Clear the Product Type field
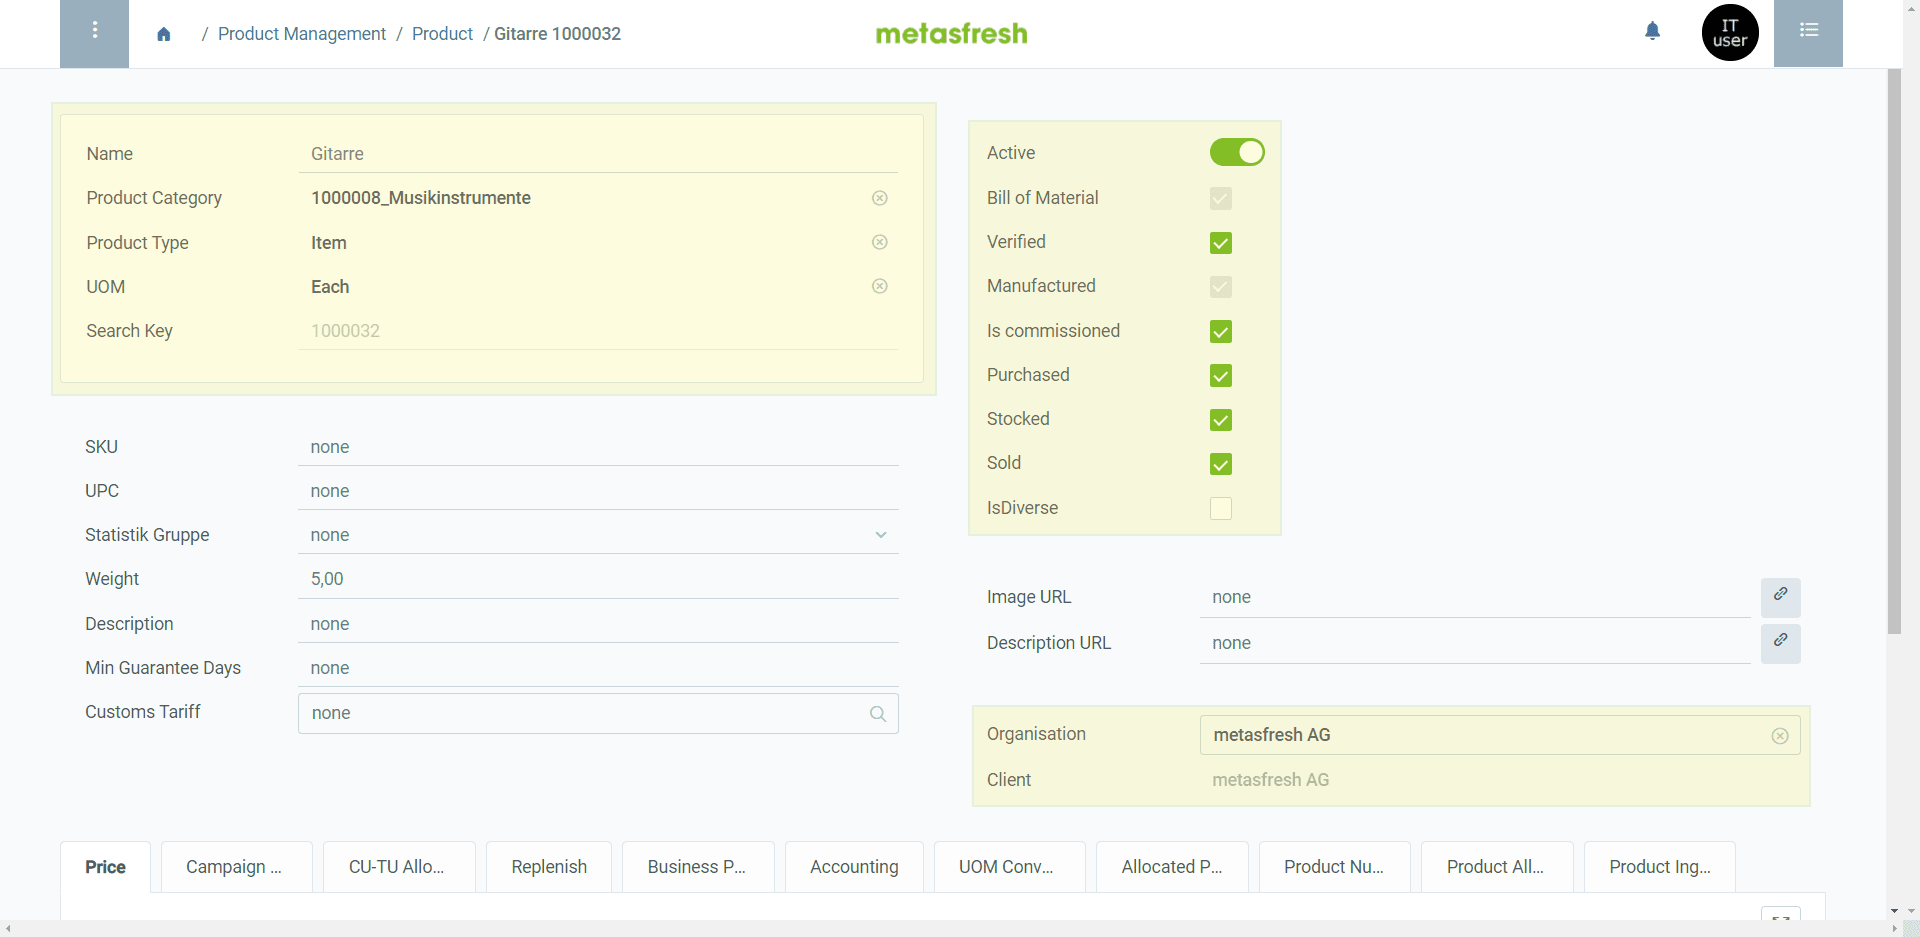The image size is (1920, 937). 880,242
